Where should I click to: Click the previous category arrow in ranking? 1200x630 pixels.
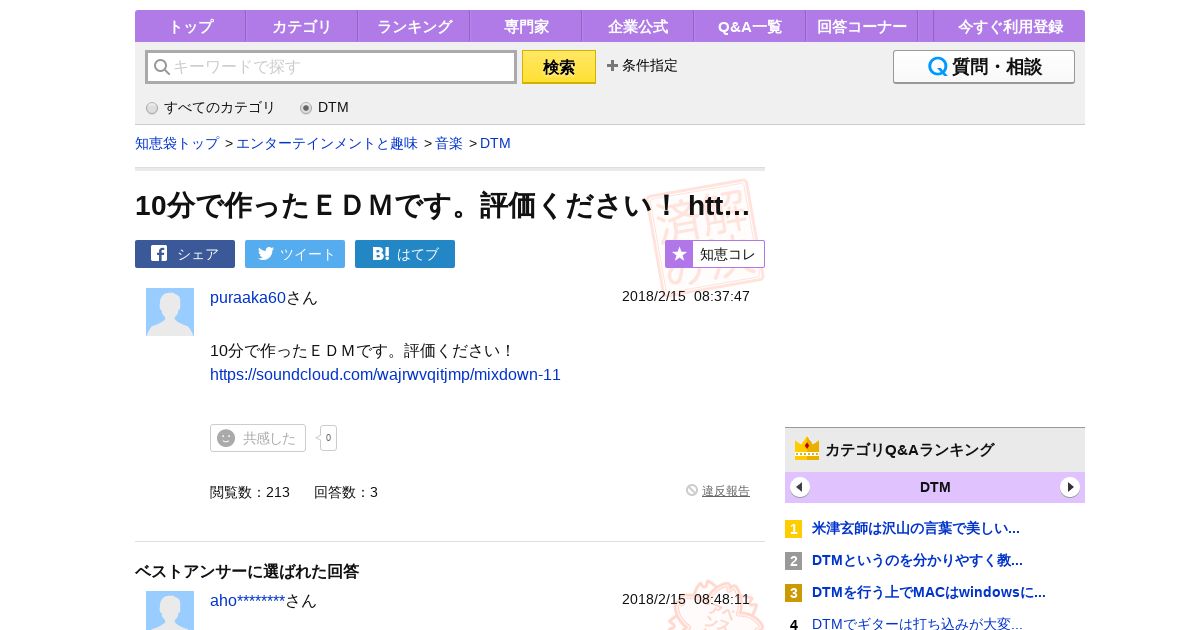(800, 487)
